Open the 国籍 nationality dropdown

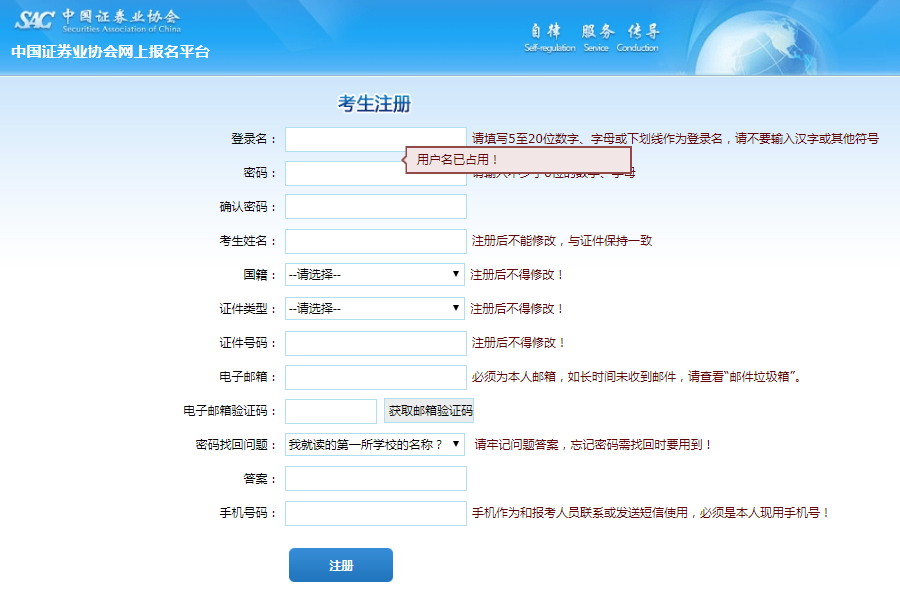pos(375,274)
